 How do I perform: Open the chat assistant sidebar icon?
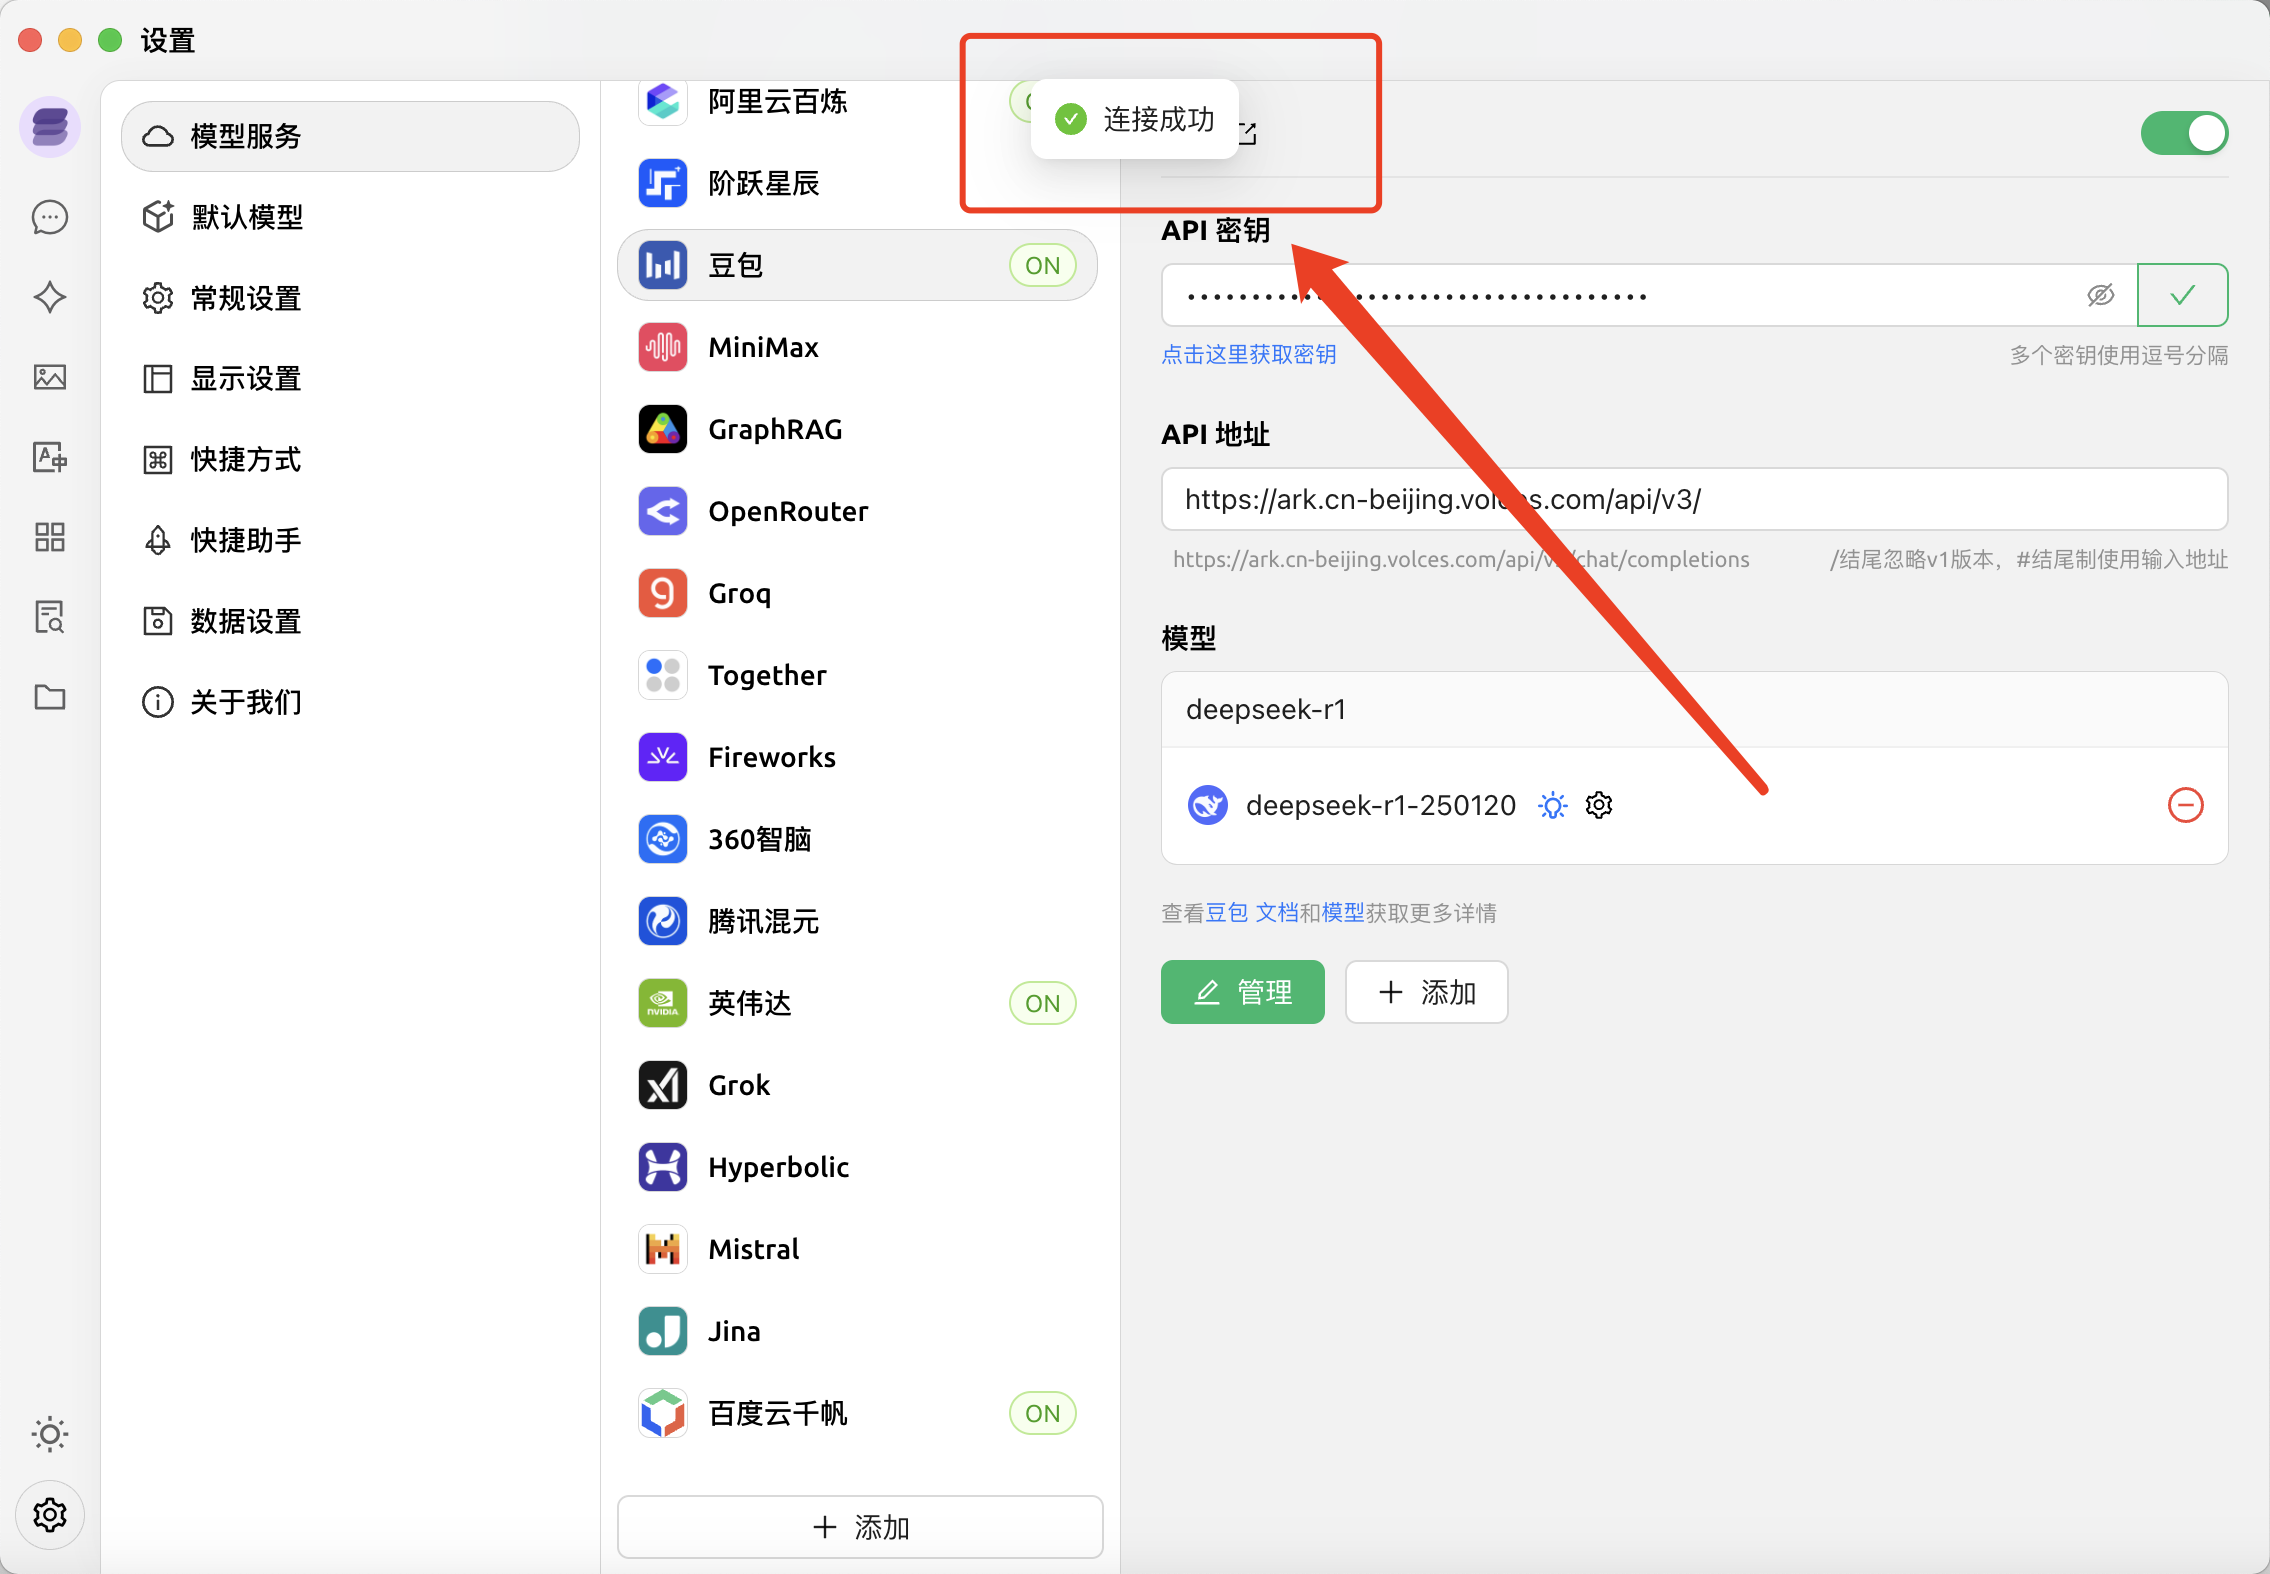pos(50,217)
